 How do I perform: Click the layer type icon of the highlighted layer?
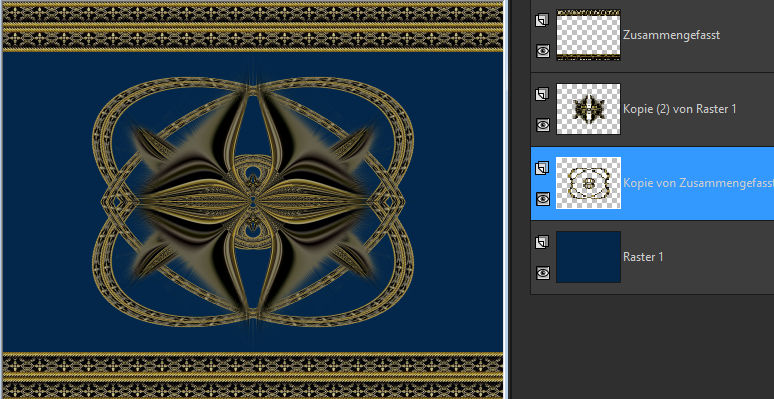542,168
